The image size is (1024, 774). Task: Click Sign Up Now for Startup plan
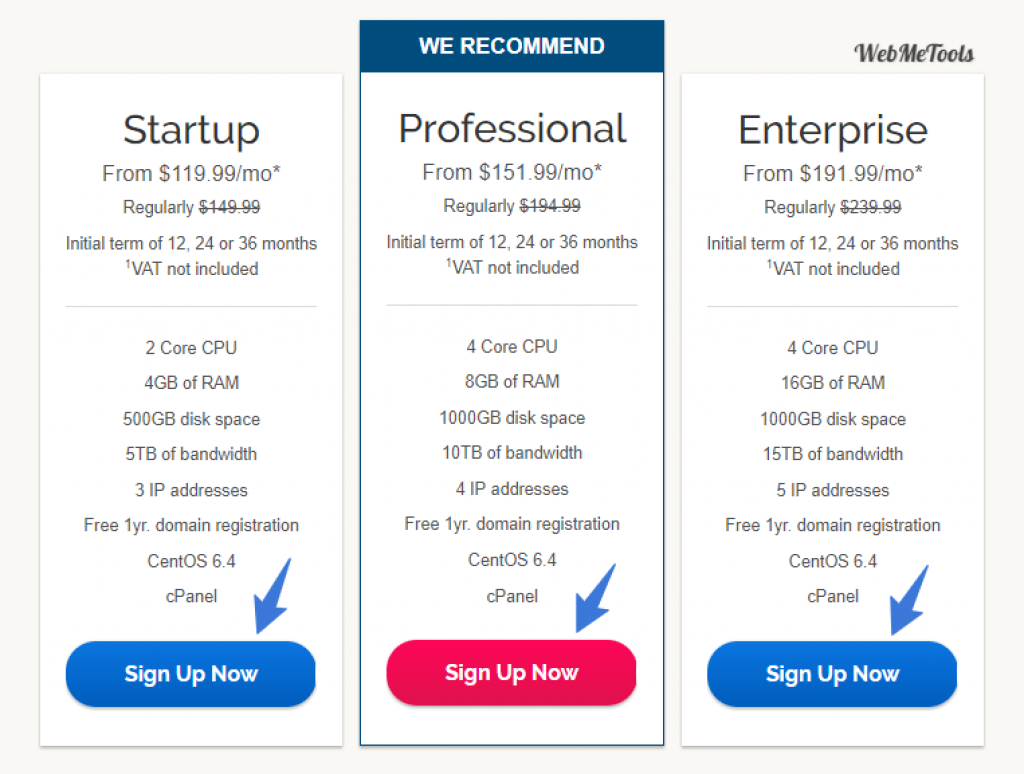pyautogui.click(x=191, y=673)
